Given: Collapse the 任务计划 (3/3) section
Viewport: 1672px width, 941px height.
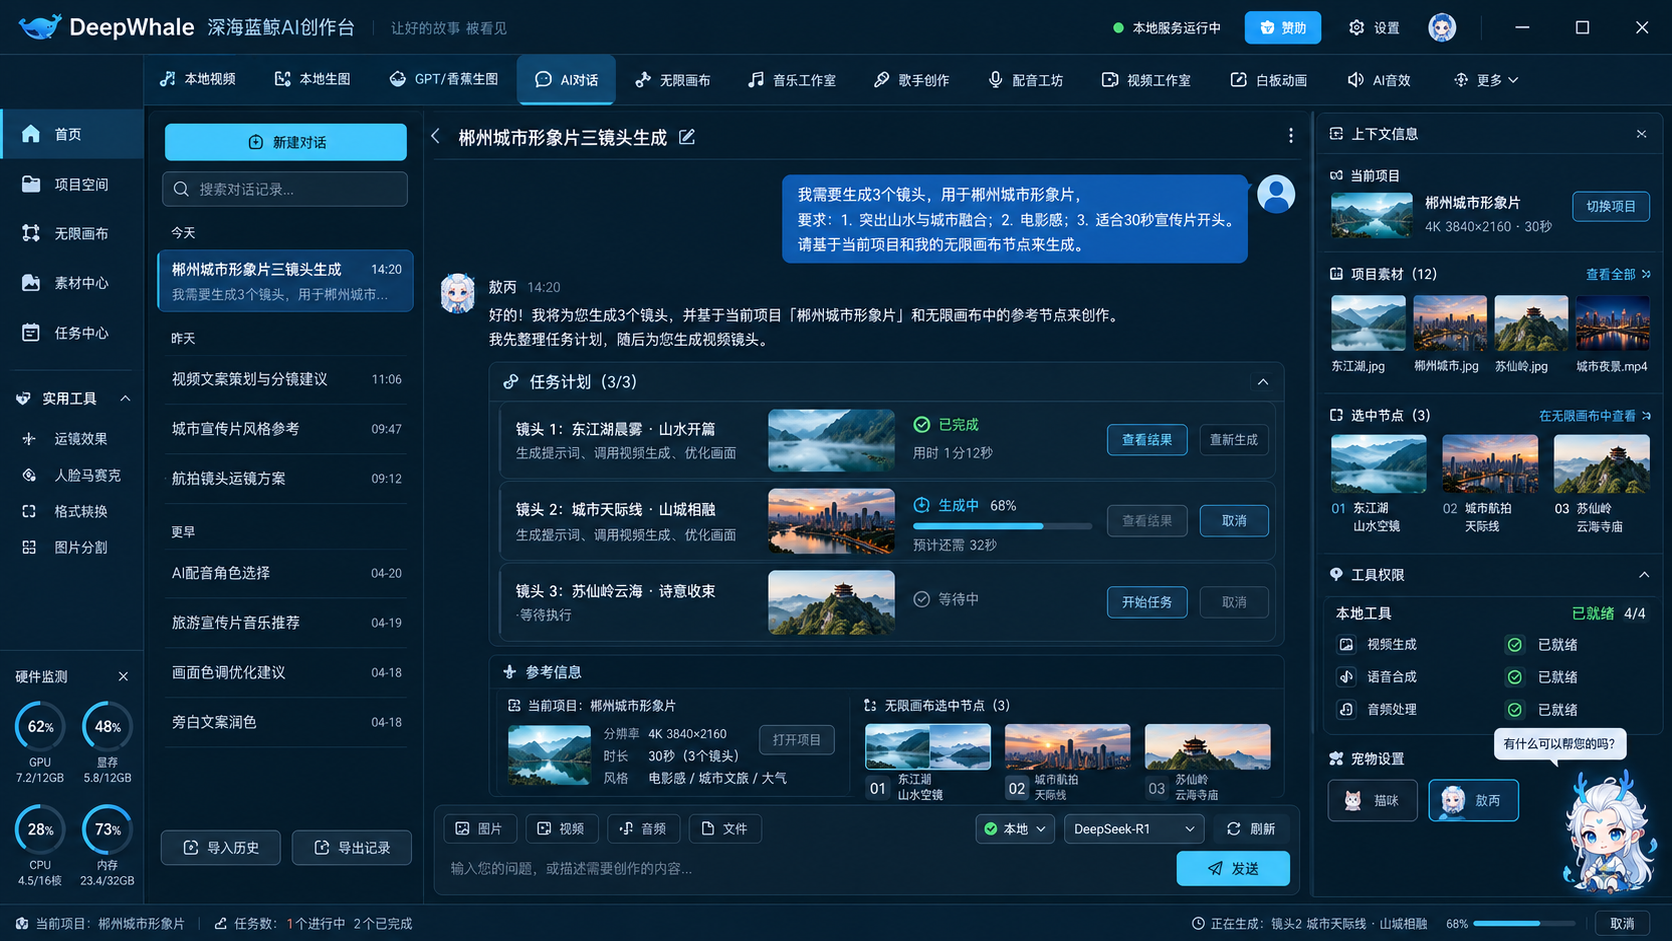Looking at the screenshot, I should 1263,382.
